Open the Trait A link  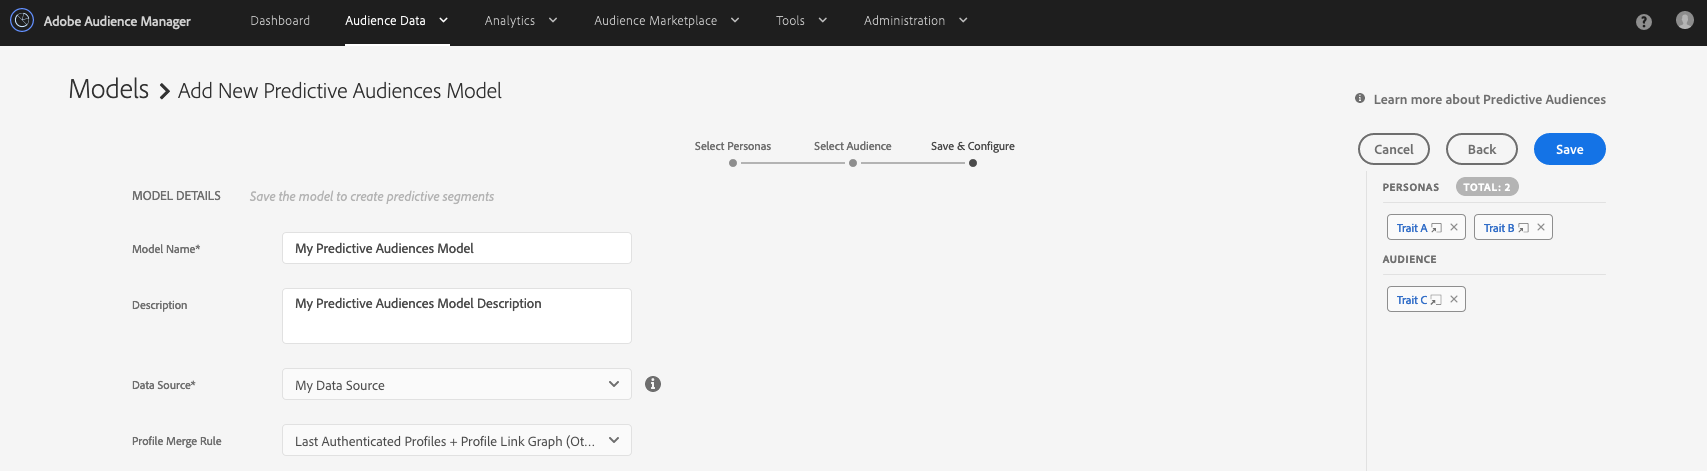pos(1412,228)
